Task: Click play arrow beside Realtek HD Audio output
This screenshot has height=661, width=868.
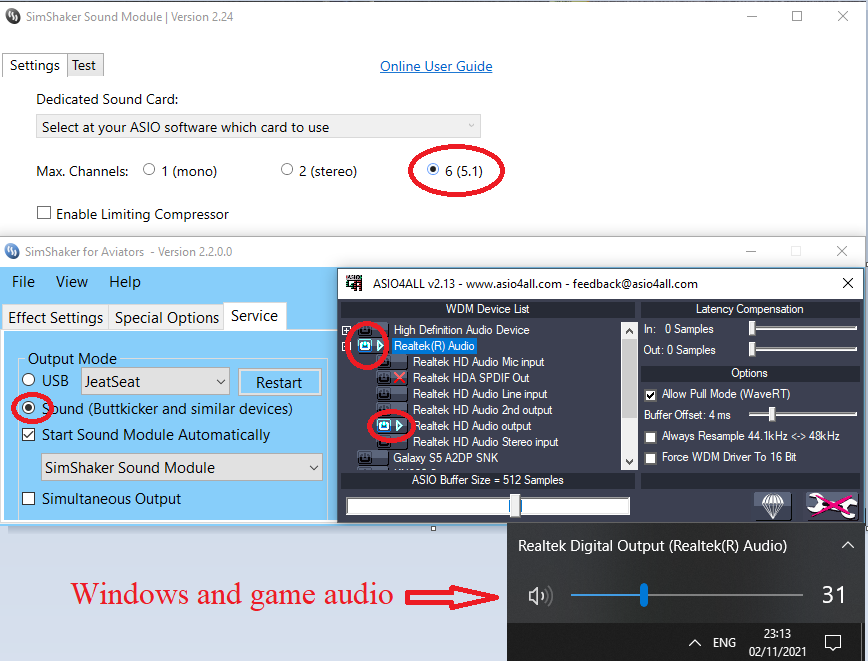Action: (x=399, y=426)
